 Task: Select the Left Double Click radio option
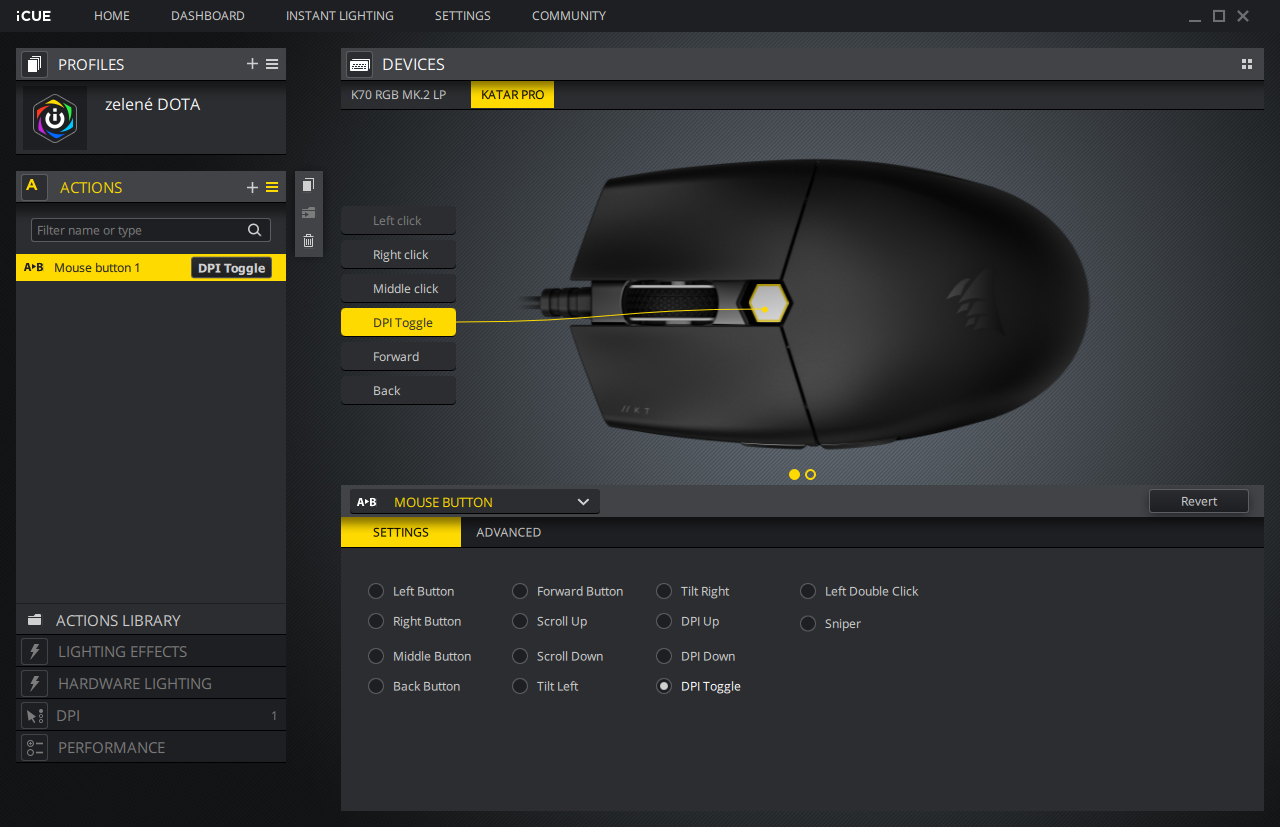(808, 591)
